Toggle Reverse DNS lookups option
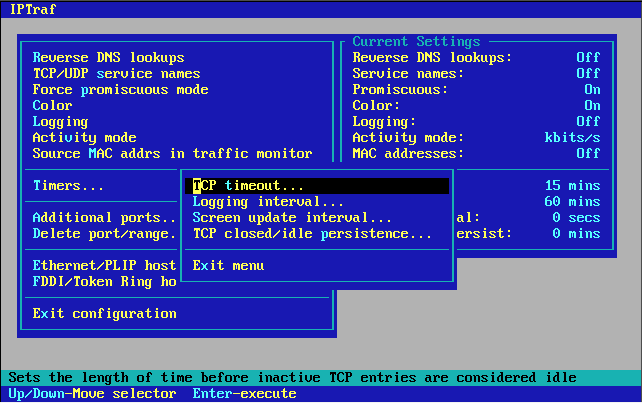642x403 pixels. point(108,58)
